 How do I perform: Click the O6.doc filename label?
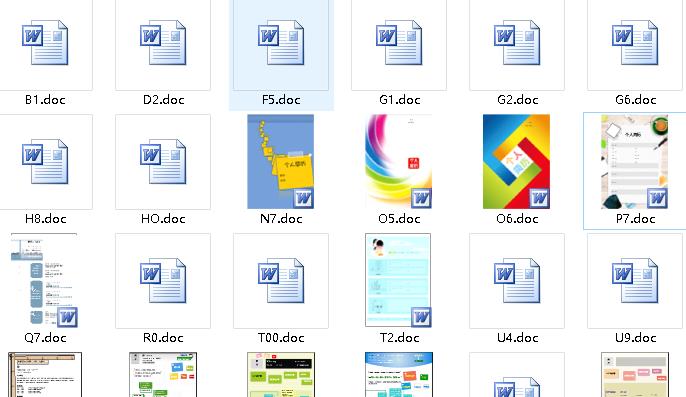pyautogui.click(x=517, y=218)
